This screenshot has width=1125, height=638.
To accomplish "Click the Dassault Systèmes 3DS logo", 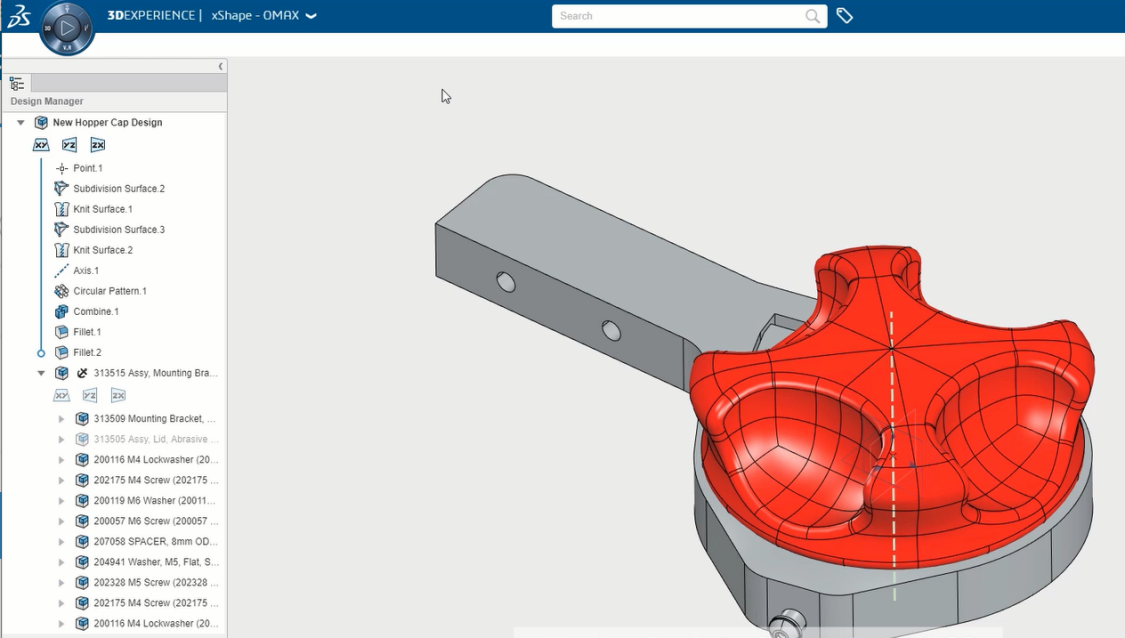I will click(17, 16).
